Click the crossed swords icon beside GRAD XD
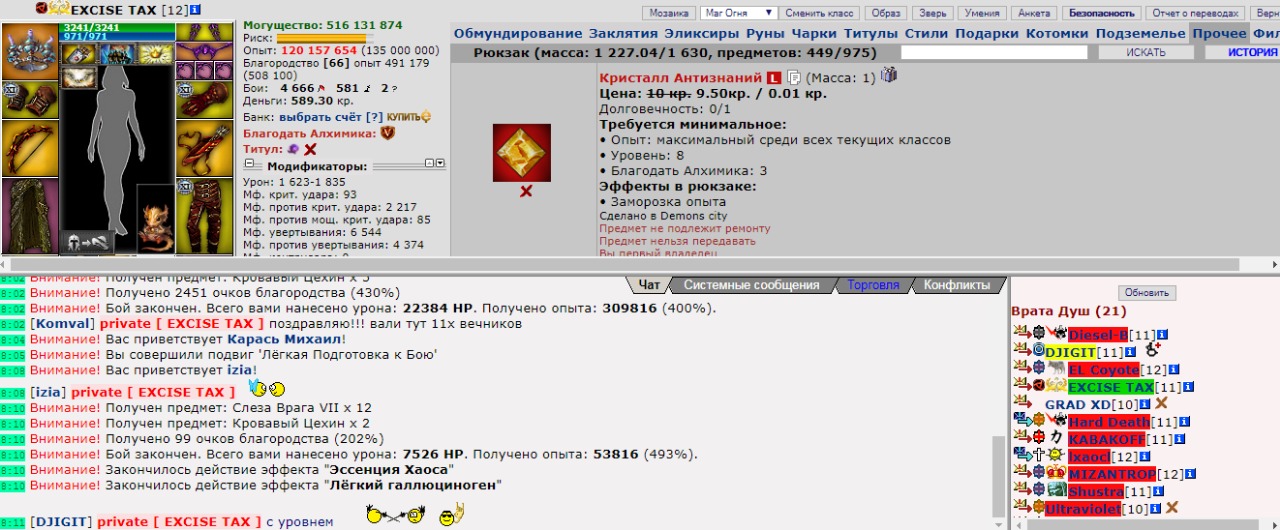The width and height of the screenshot is (1280, 530). click(x=1161, y=404)
